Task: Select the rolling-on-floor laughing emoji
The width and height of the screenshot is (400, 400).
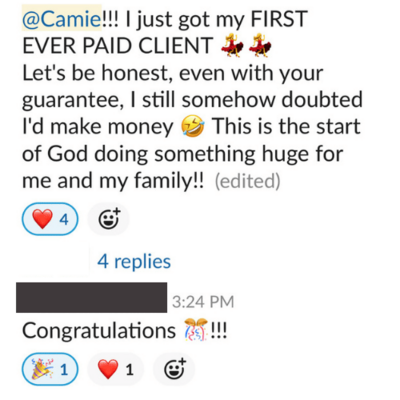Action: [x=192, y=126]
